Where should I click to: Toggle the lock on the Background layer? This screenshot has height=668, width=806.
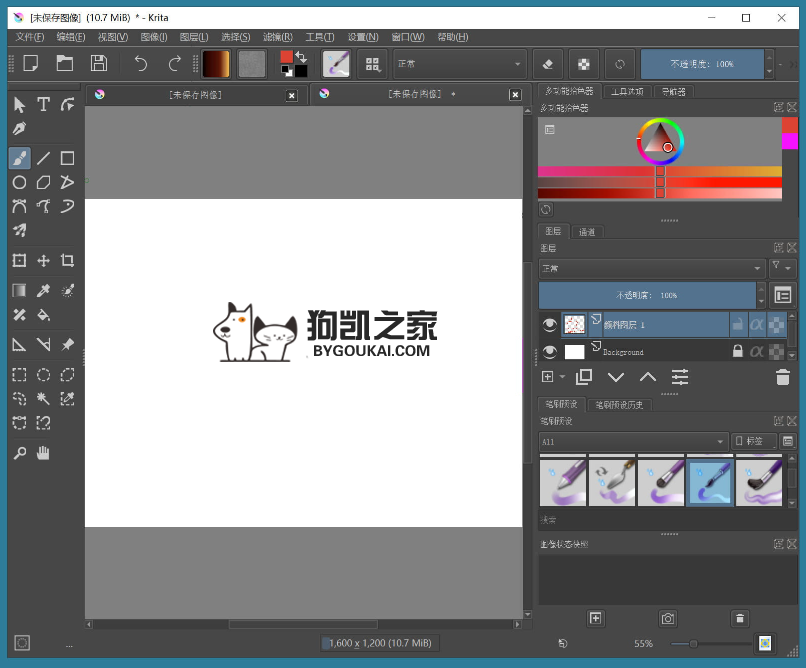pos(737,350)
